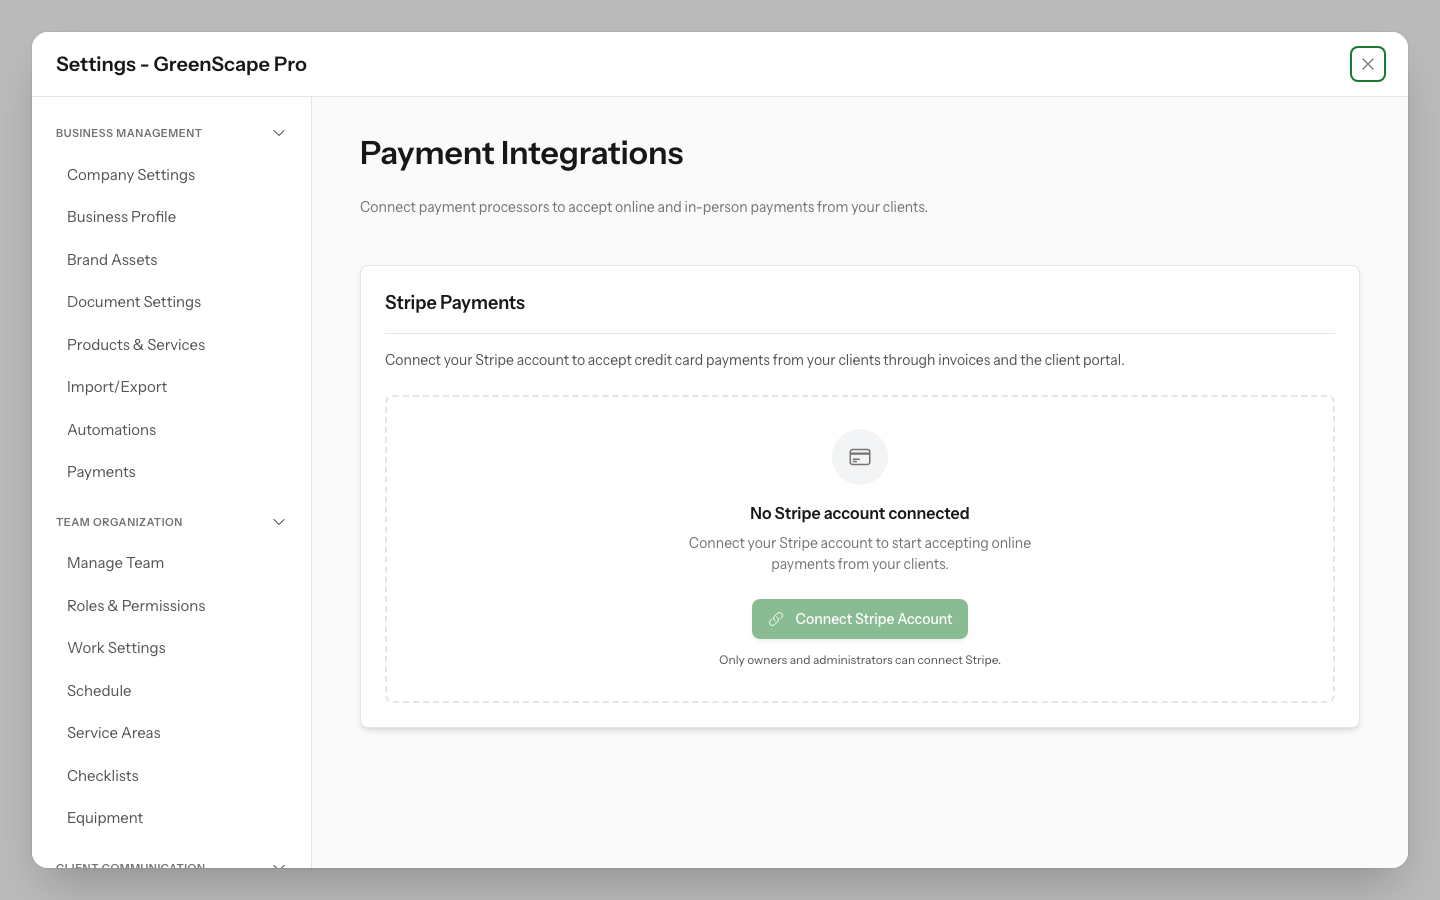Open Work Settings
1440x900 pixels.
point(116,648)
